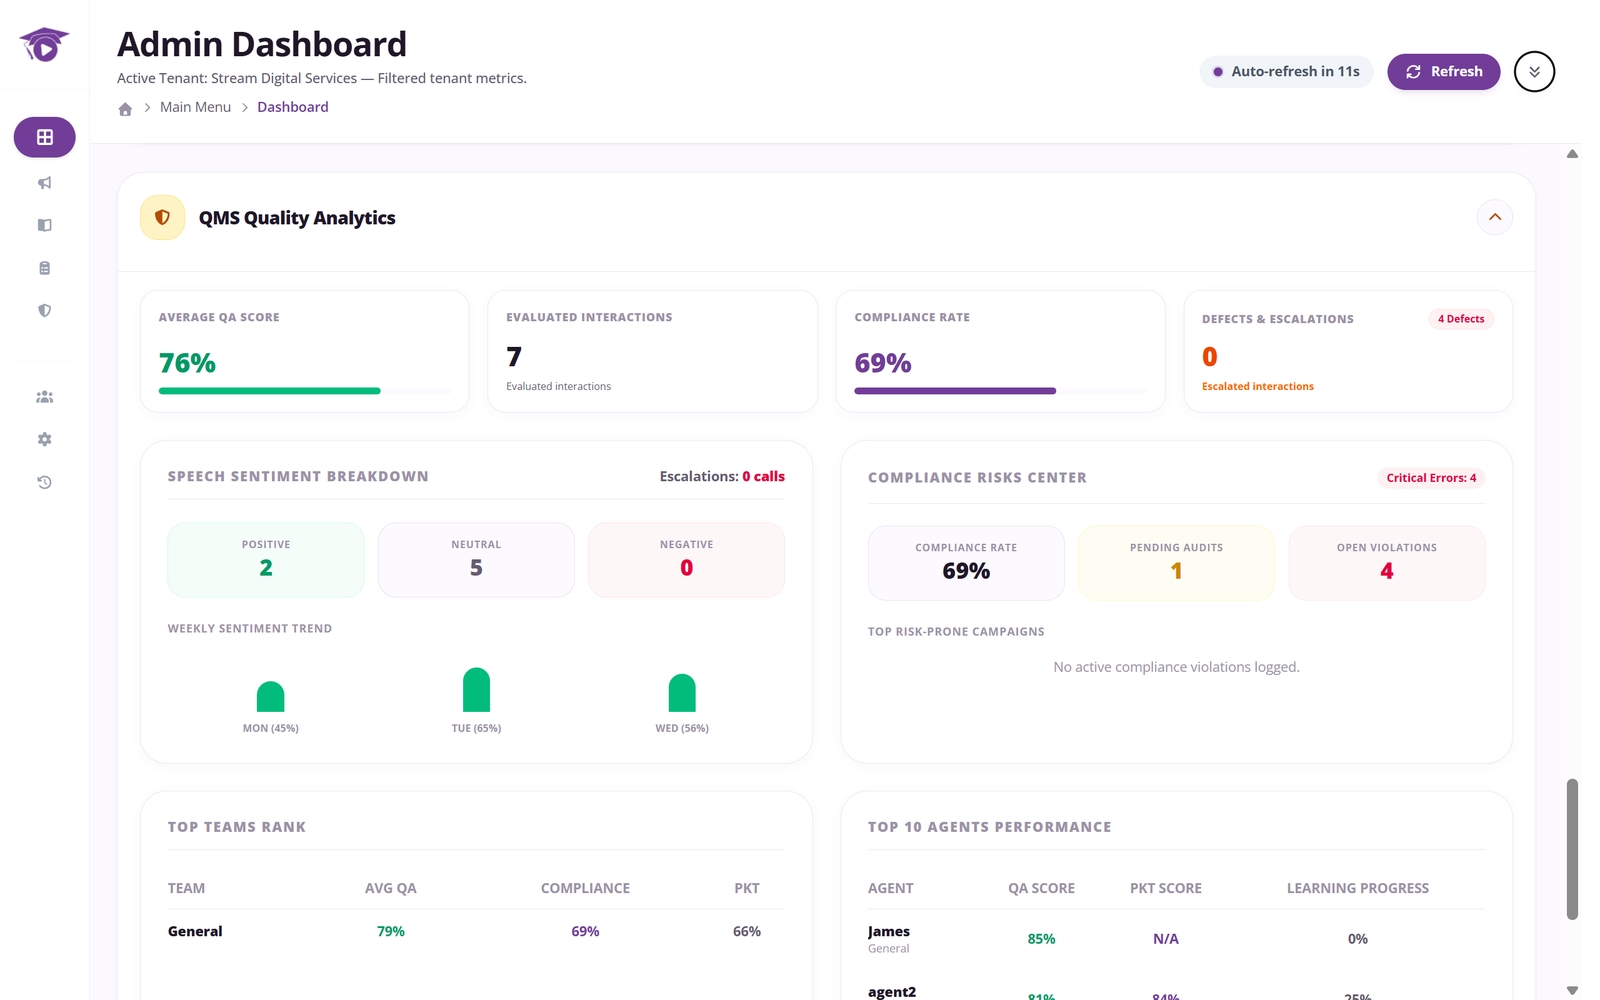This screenshot has height=1000, width=1600.
Task: Click the QMS Quality Analytics shield icon
Action: (162, 217)
